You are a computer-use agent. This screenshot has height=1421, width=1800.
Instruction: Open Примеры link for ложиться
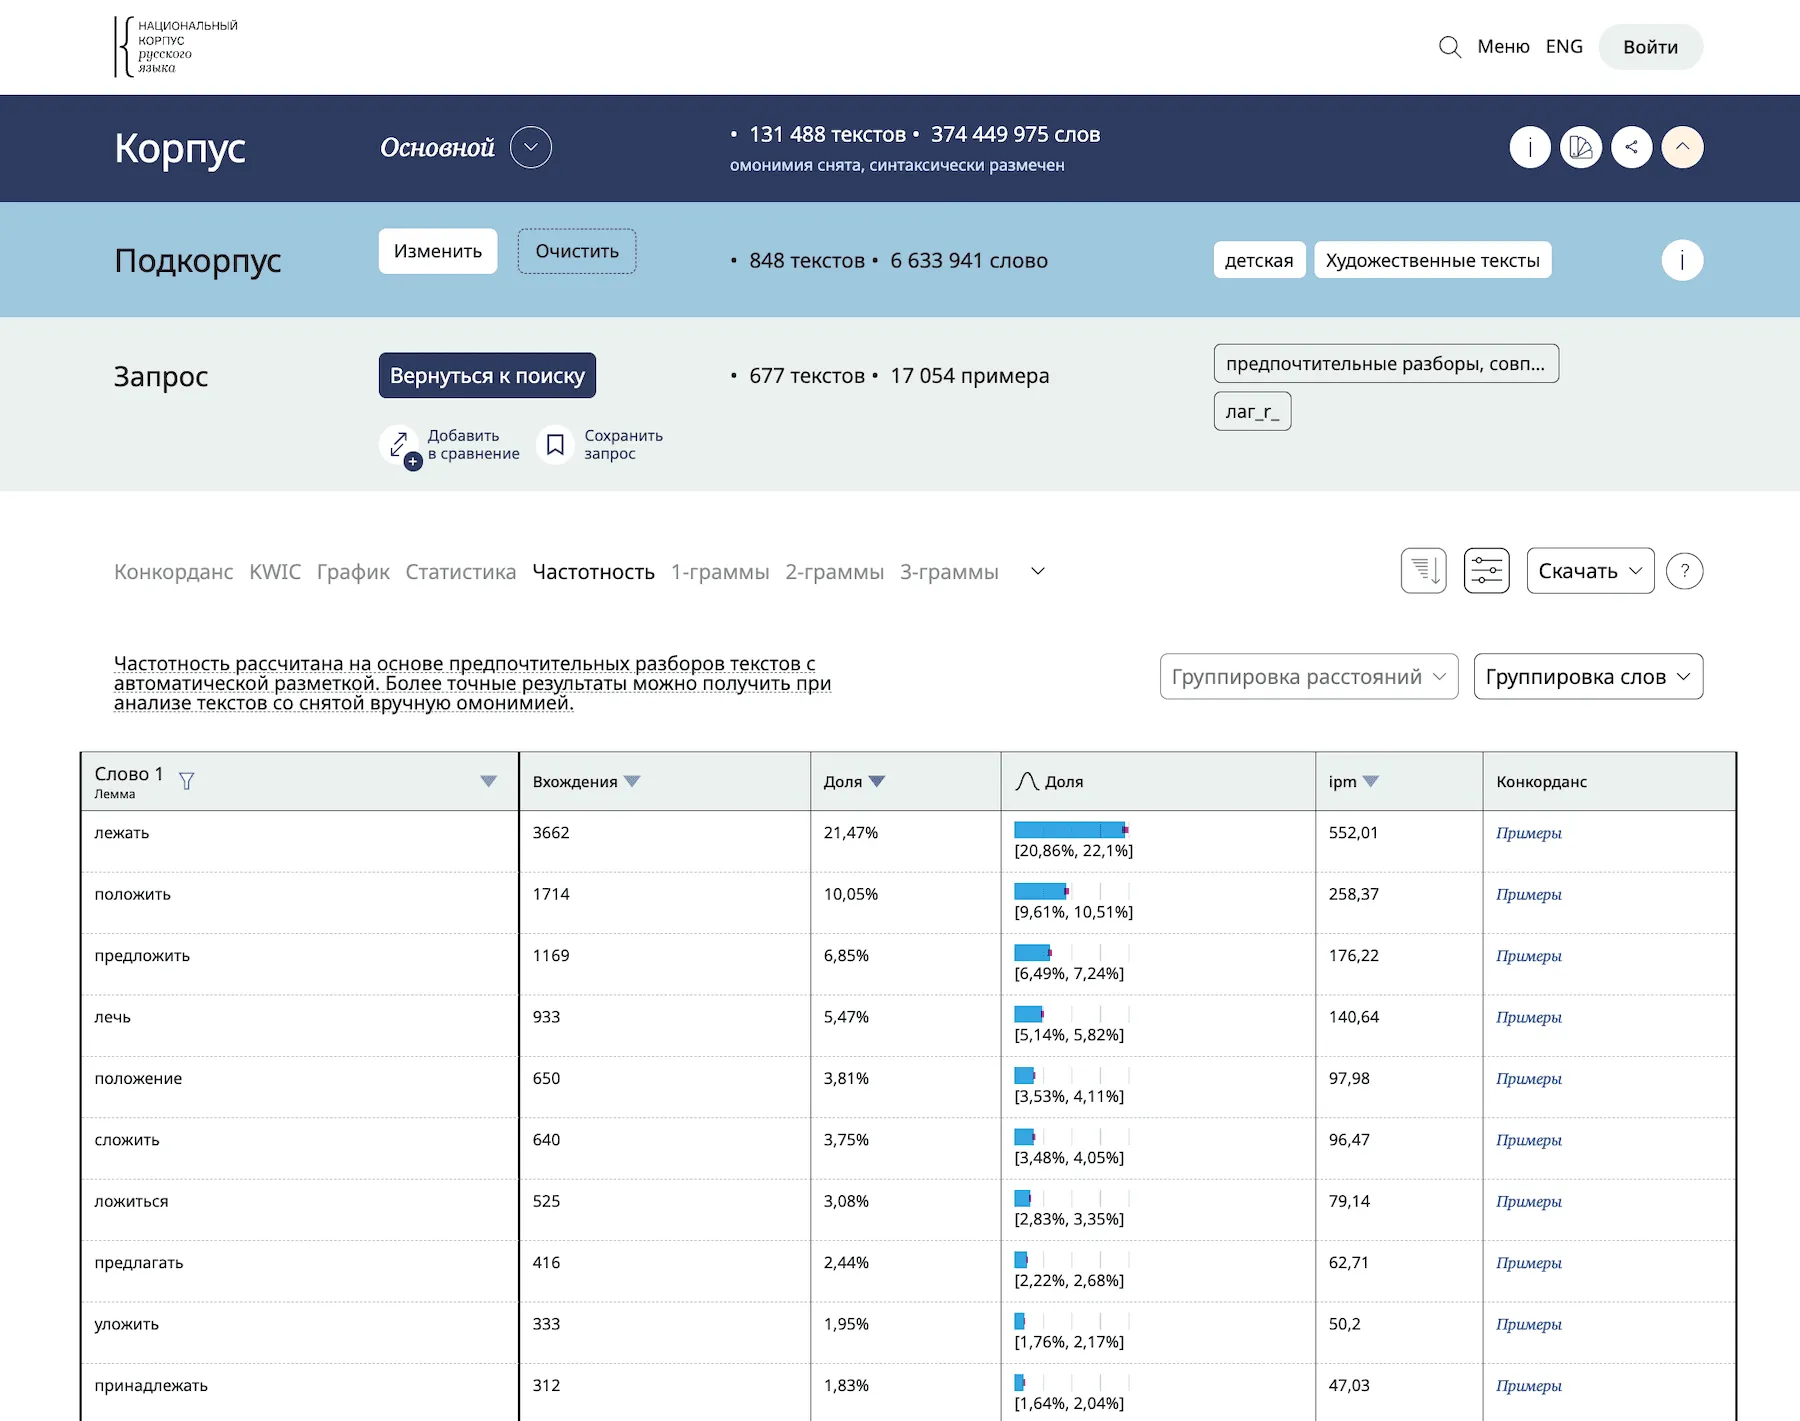tap(1528, 1201)
